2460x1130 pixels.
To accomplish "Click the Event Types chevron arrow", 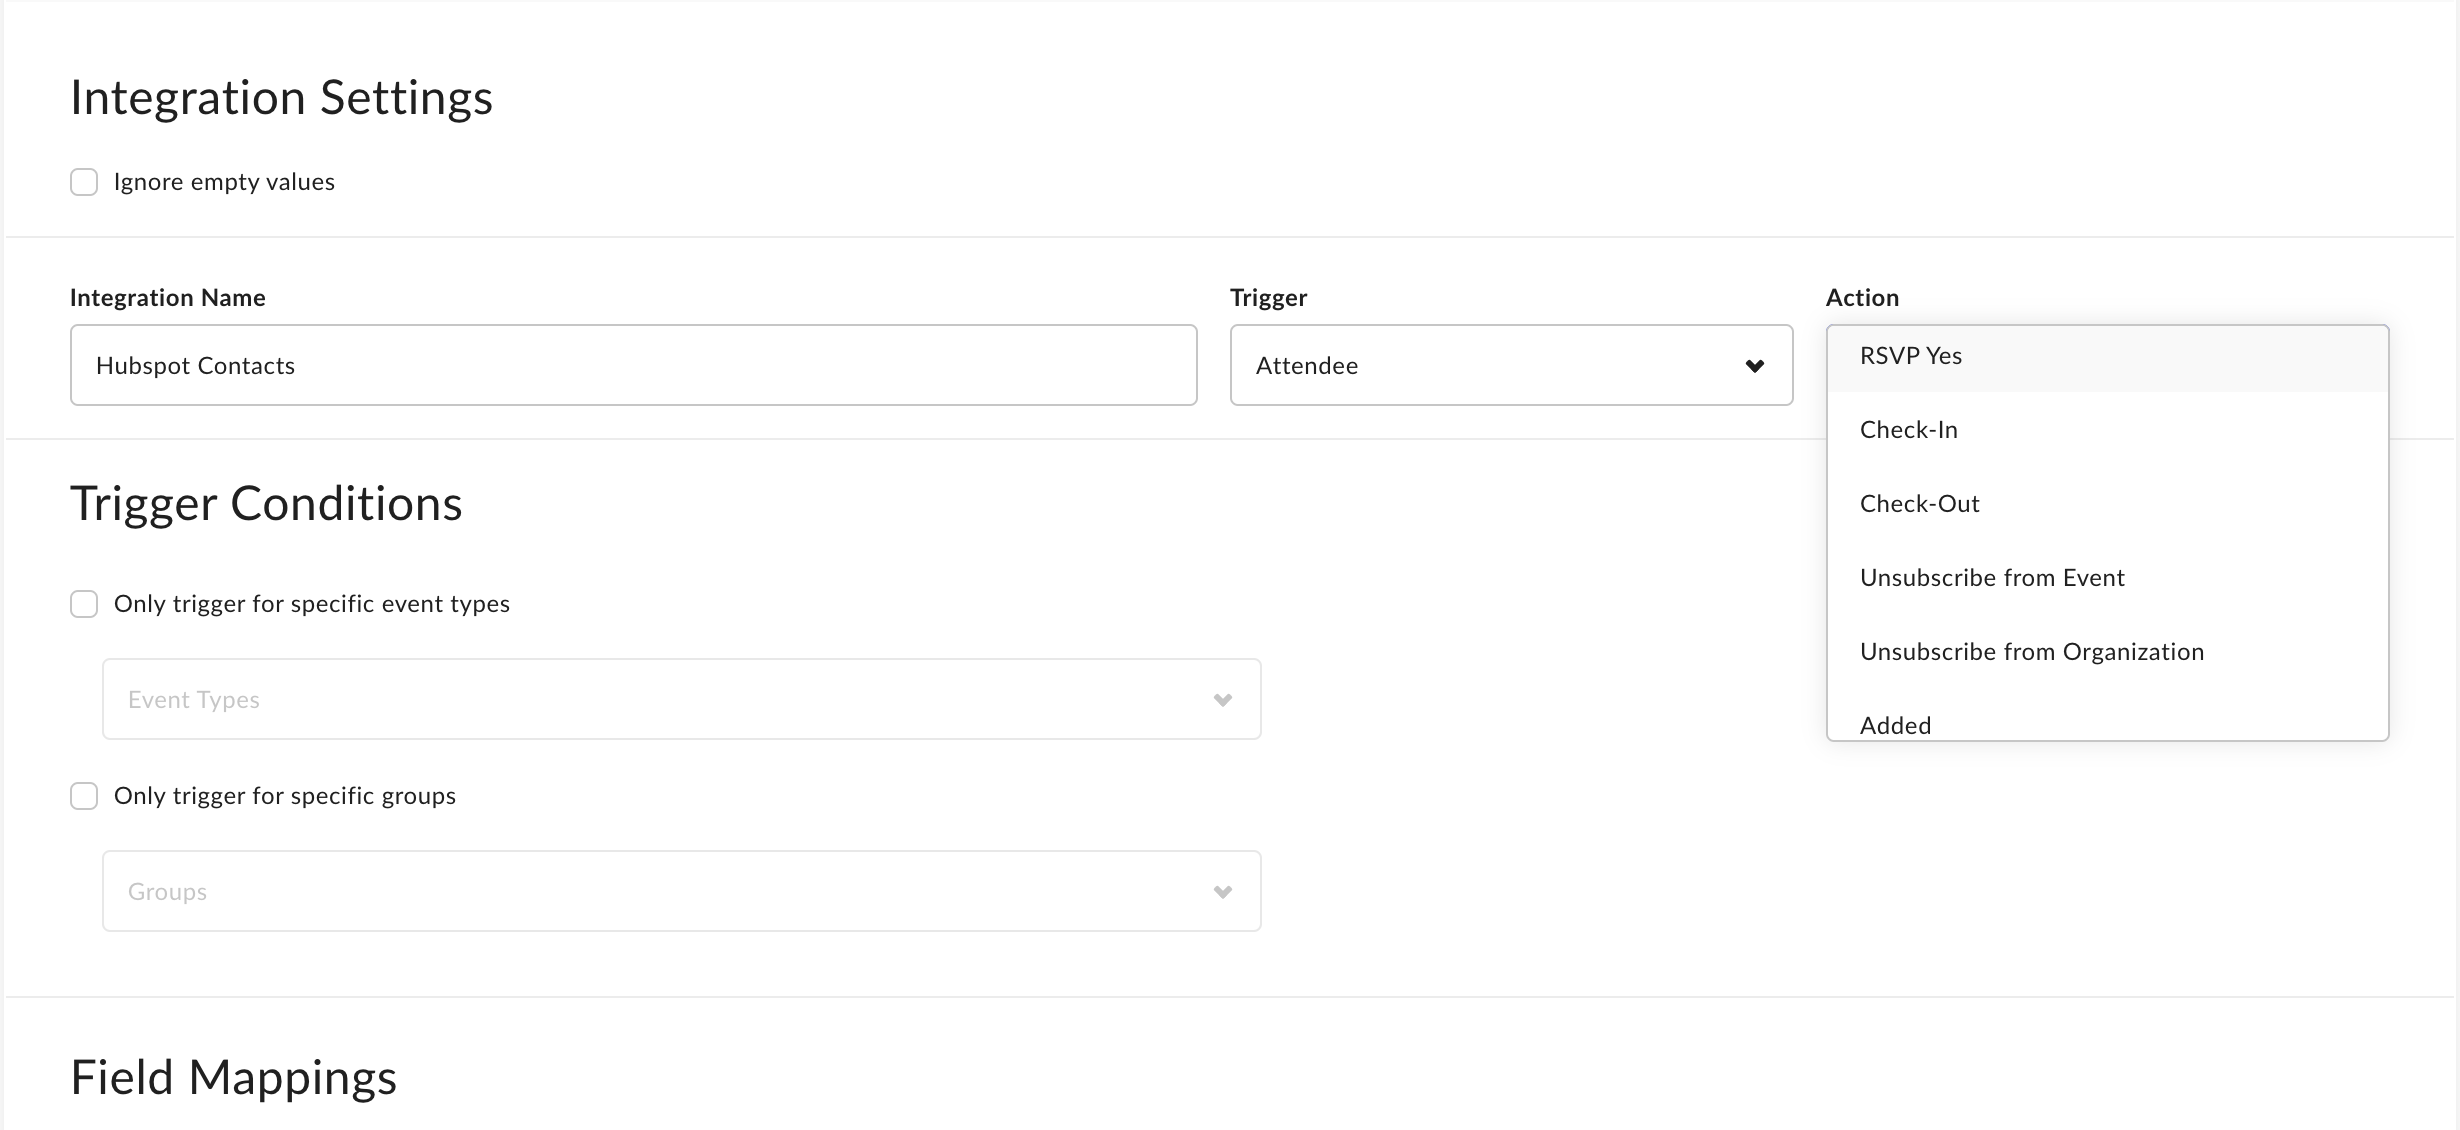I will [x=1222, y=700].
